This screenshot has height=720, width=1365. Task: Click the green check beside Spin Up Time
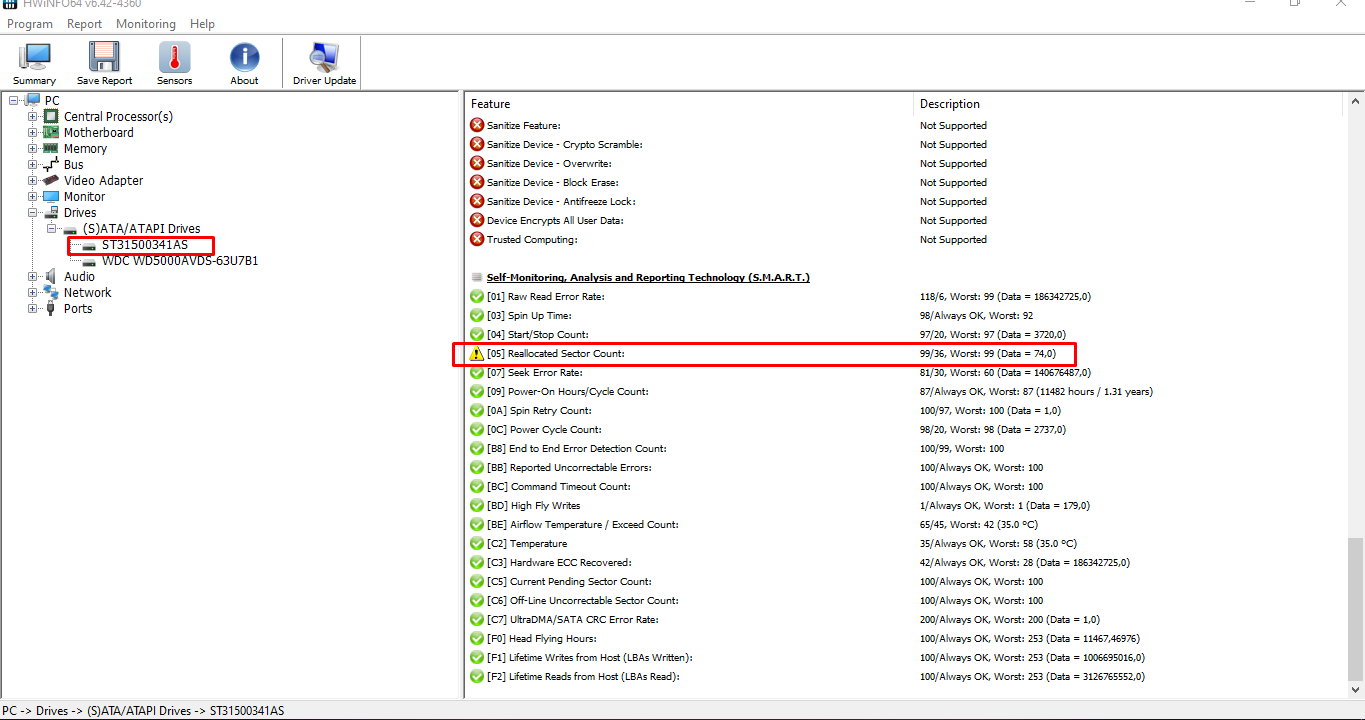pos(477,315)
